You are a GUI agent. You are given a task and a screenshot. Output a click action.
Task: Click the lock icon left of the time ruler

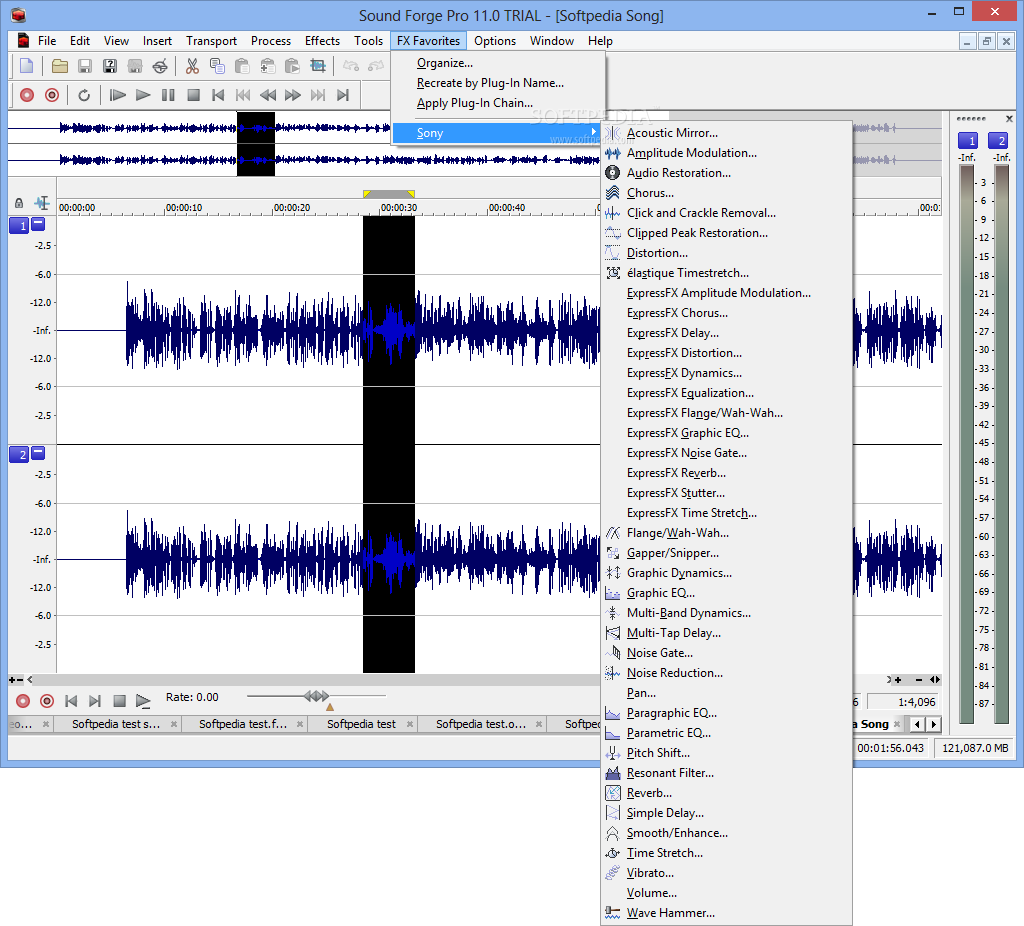[19, 203]
